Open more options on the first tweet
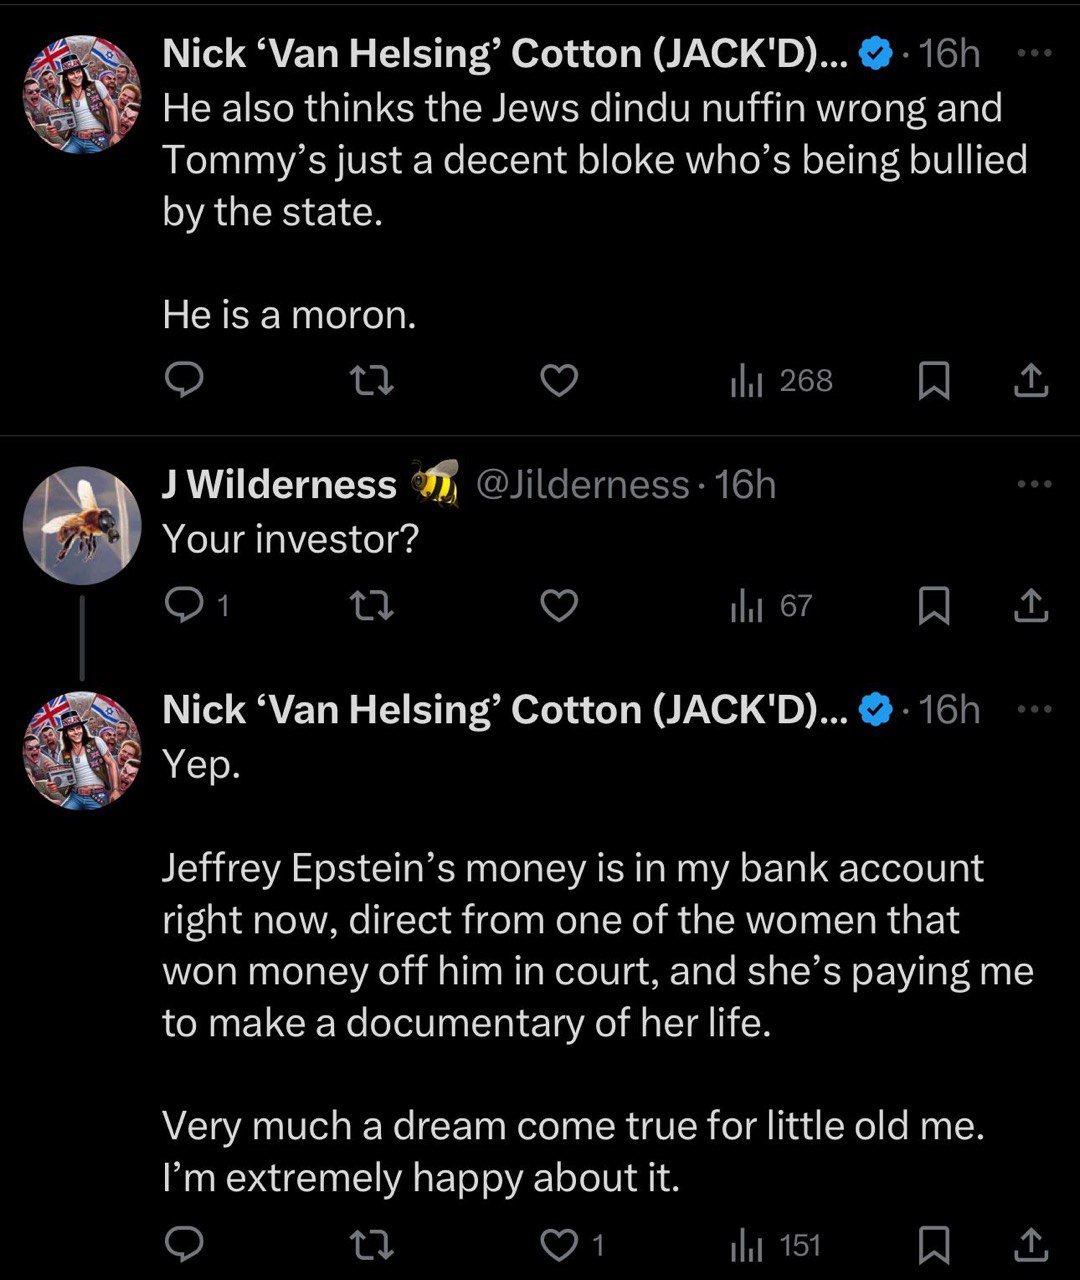1080x1280 pixels. pos(1033,54)
